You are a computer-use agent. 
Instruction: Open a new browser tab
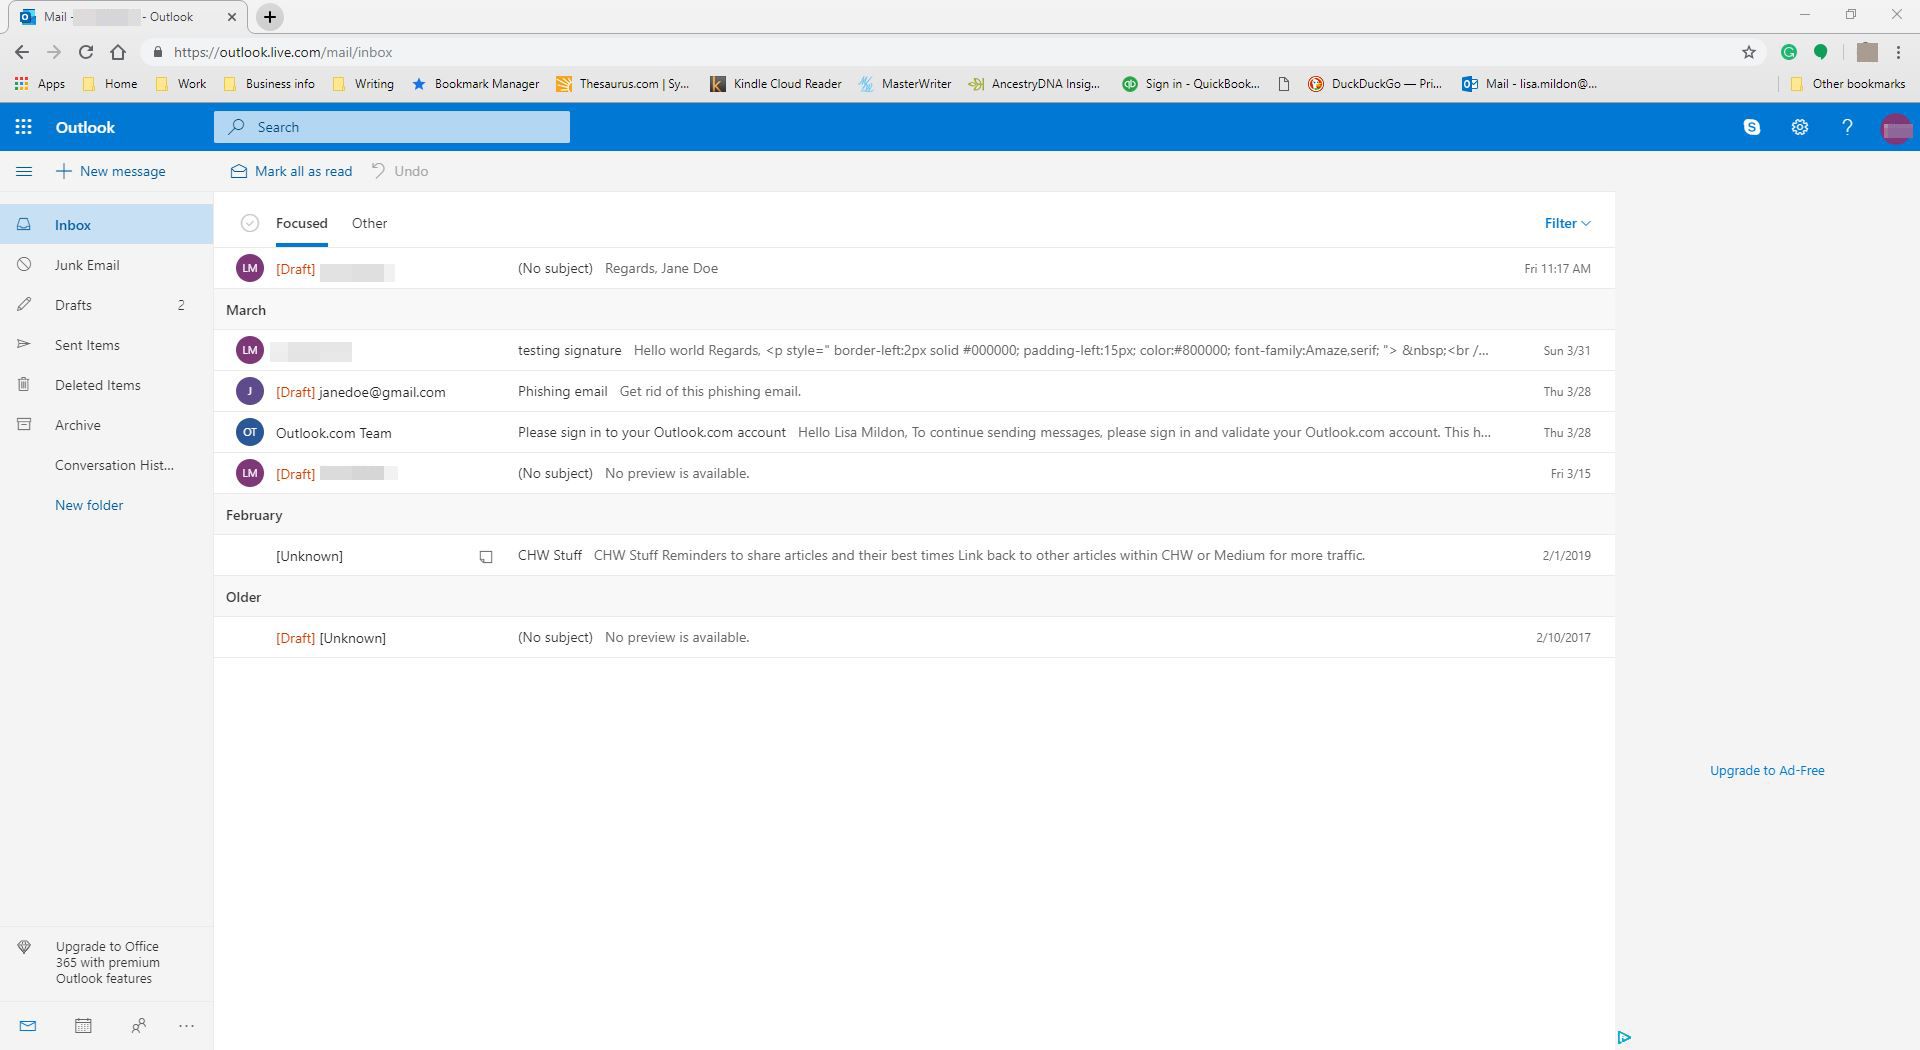pyautogui.click(x=269, y=17)
